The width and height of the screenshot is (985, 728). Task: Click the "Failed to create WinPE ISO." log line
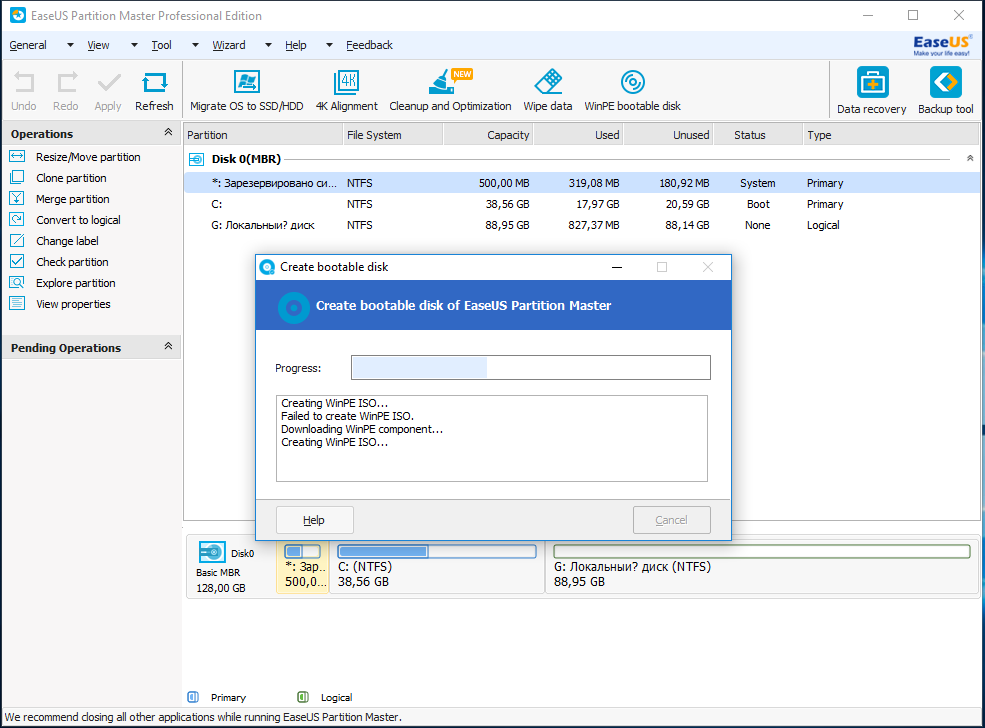(347, 416)
